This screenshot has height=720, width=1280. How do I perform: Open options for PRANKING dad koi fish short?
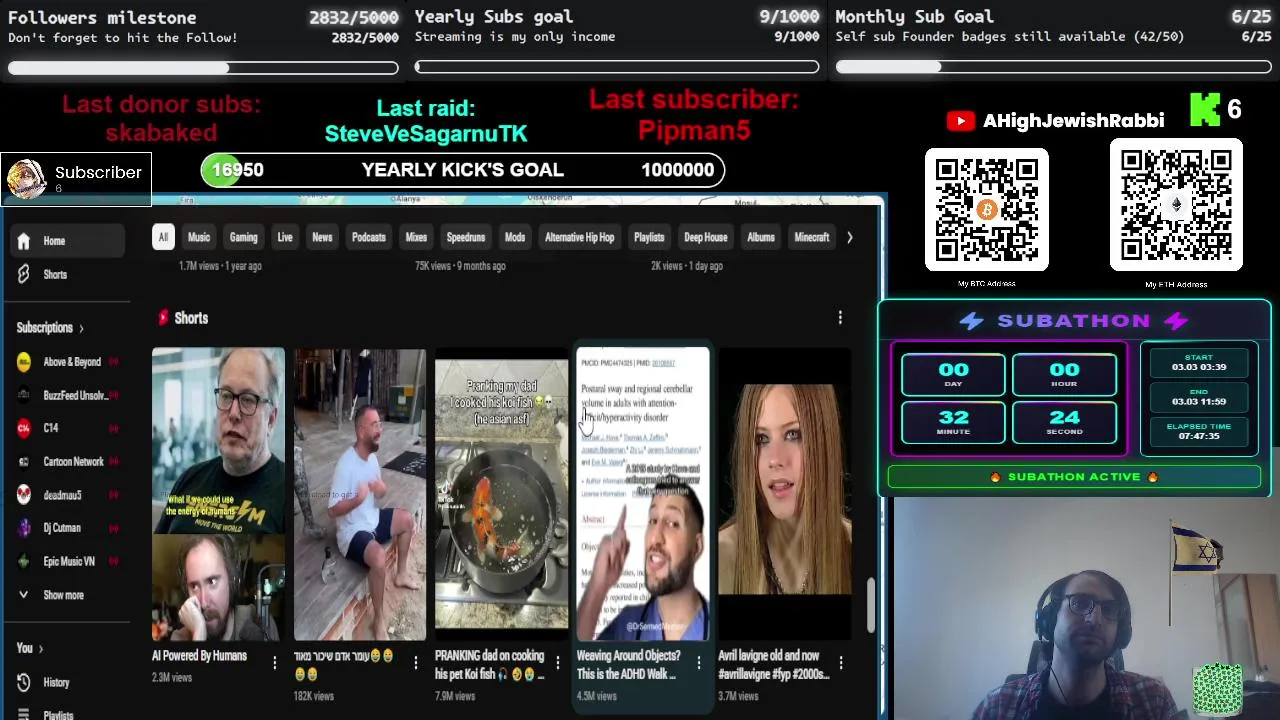tap(557, 661)
